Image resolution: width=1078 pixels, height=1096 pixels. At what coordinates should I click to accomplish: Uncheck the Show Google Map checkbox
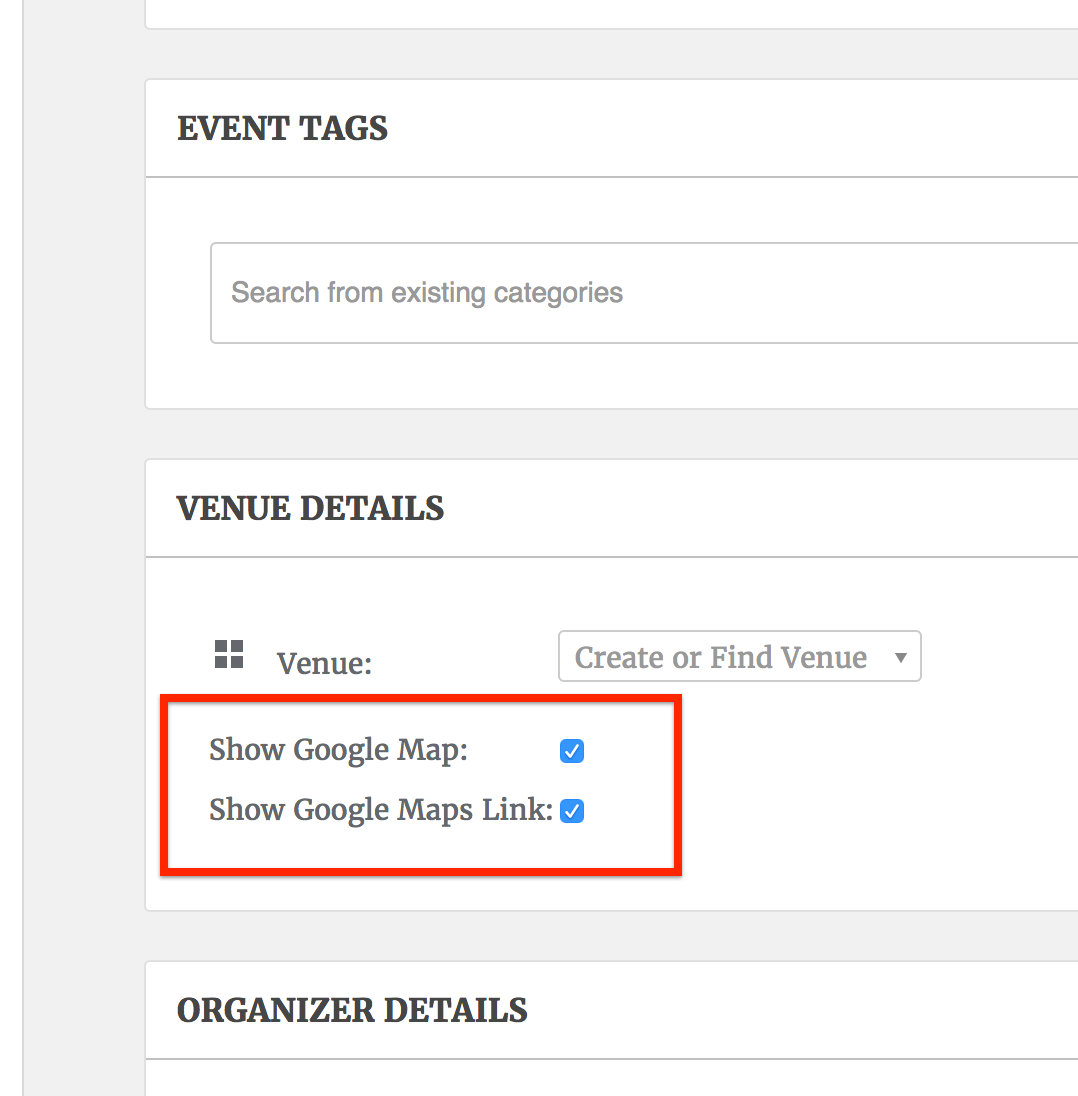click(x=572, y=751)
